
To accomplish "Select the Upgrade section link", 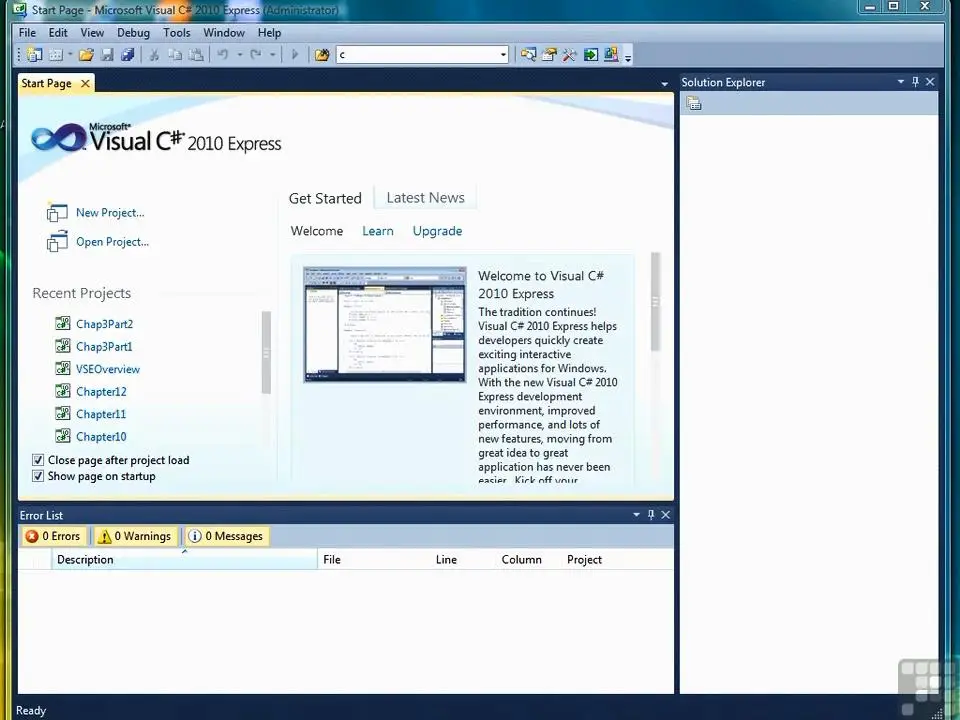I will coord(437,231).
